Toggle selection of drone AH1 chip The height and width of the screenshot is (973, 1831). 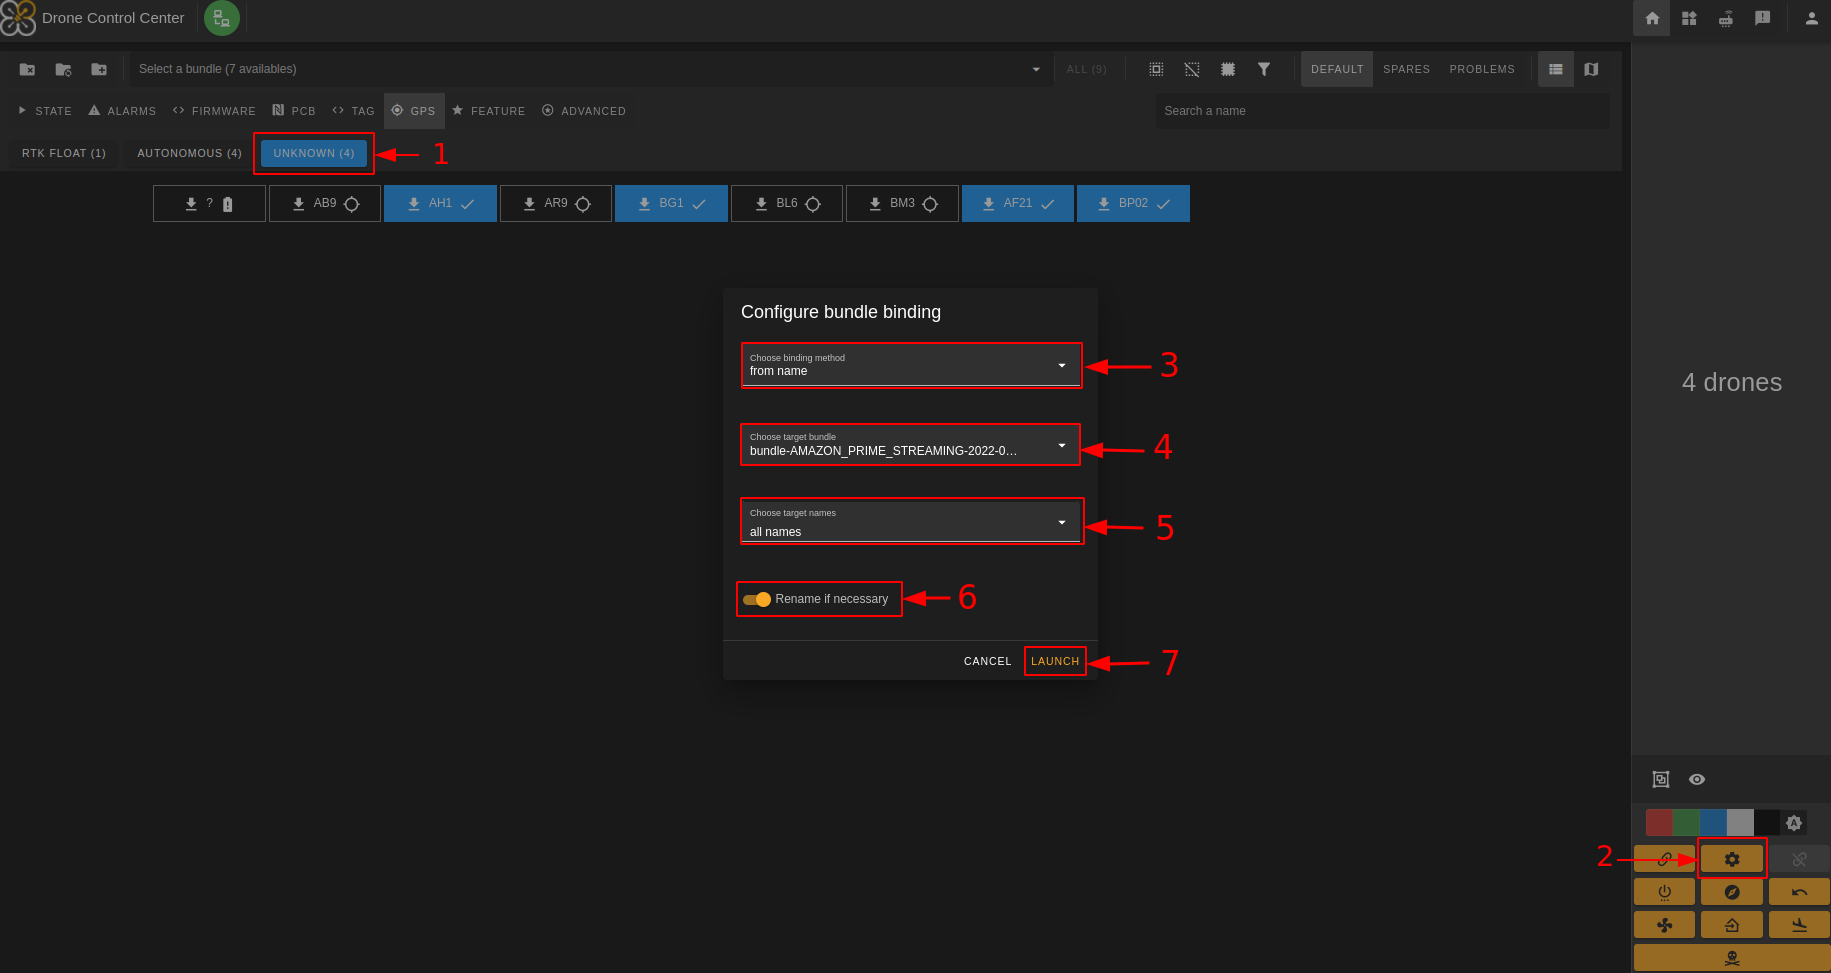coord(440,203)
